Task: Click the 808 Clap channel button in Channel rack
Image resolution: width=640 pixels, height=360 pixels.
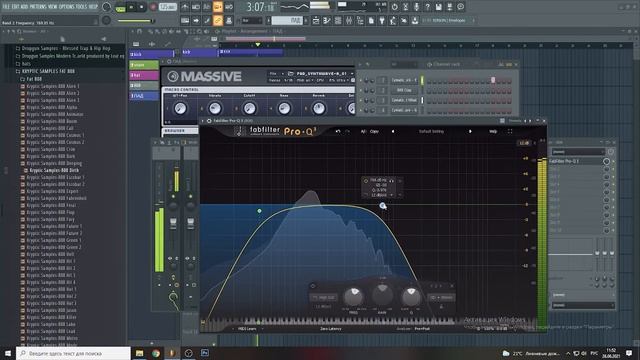Action: (x=404, y=90)
